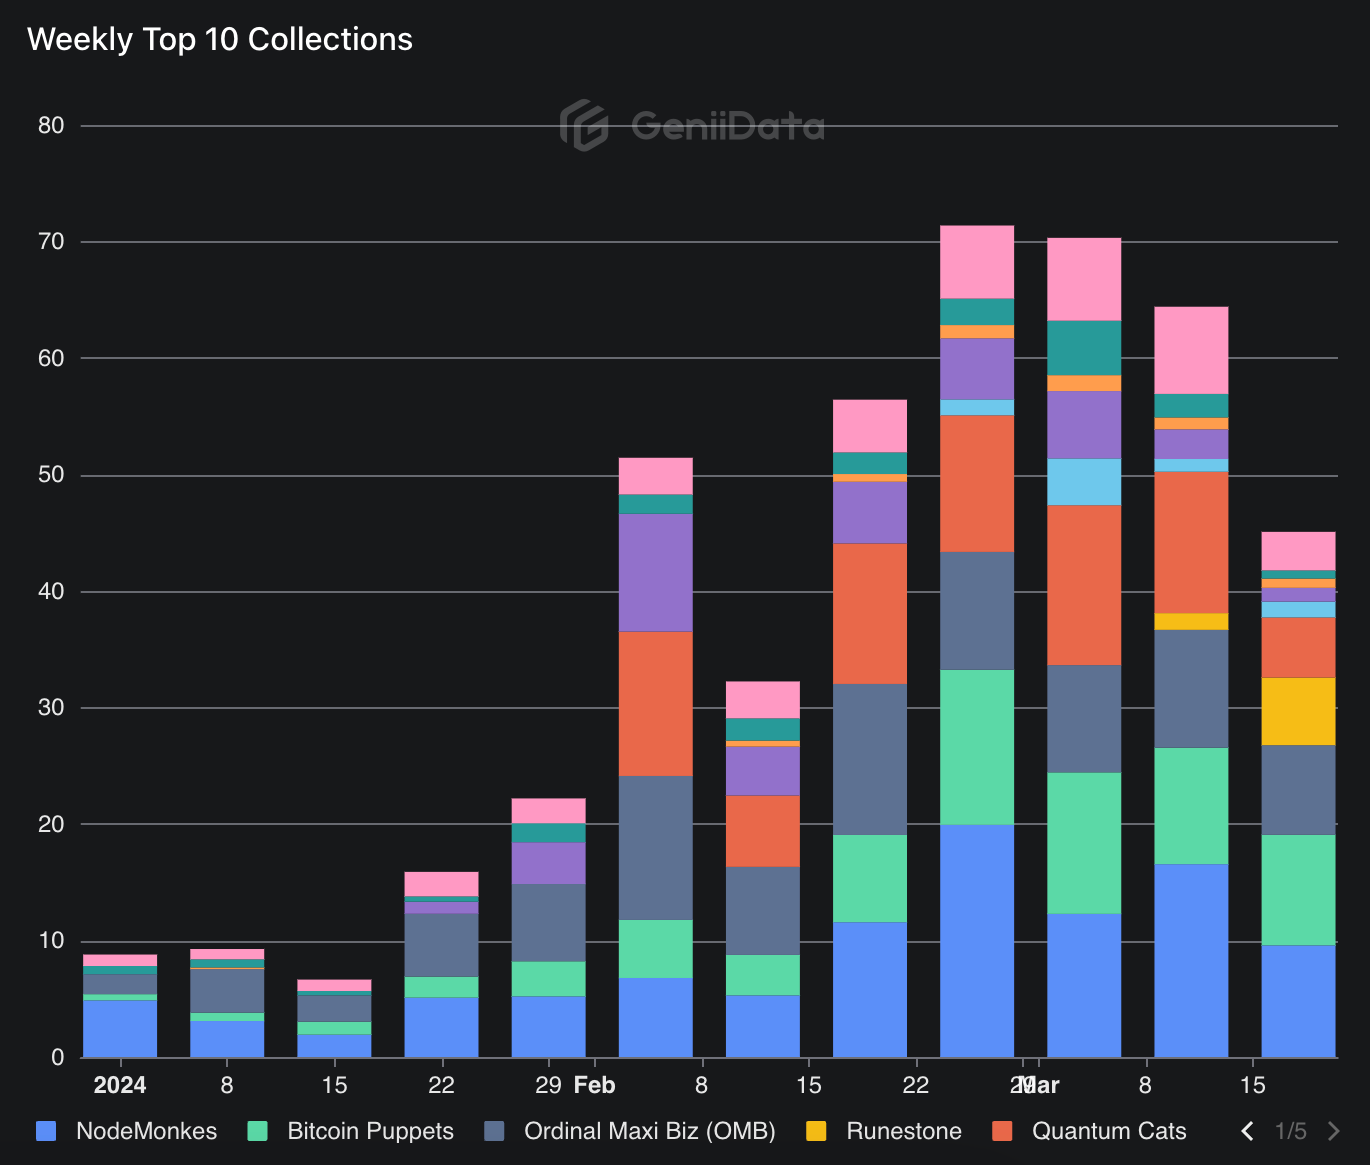Click the pink top segment of the tallest bar
1370x1165 pixels.
coord(977,262)
